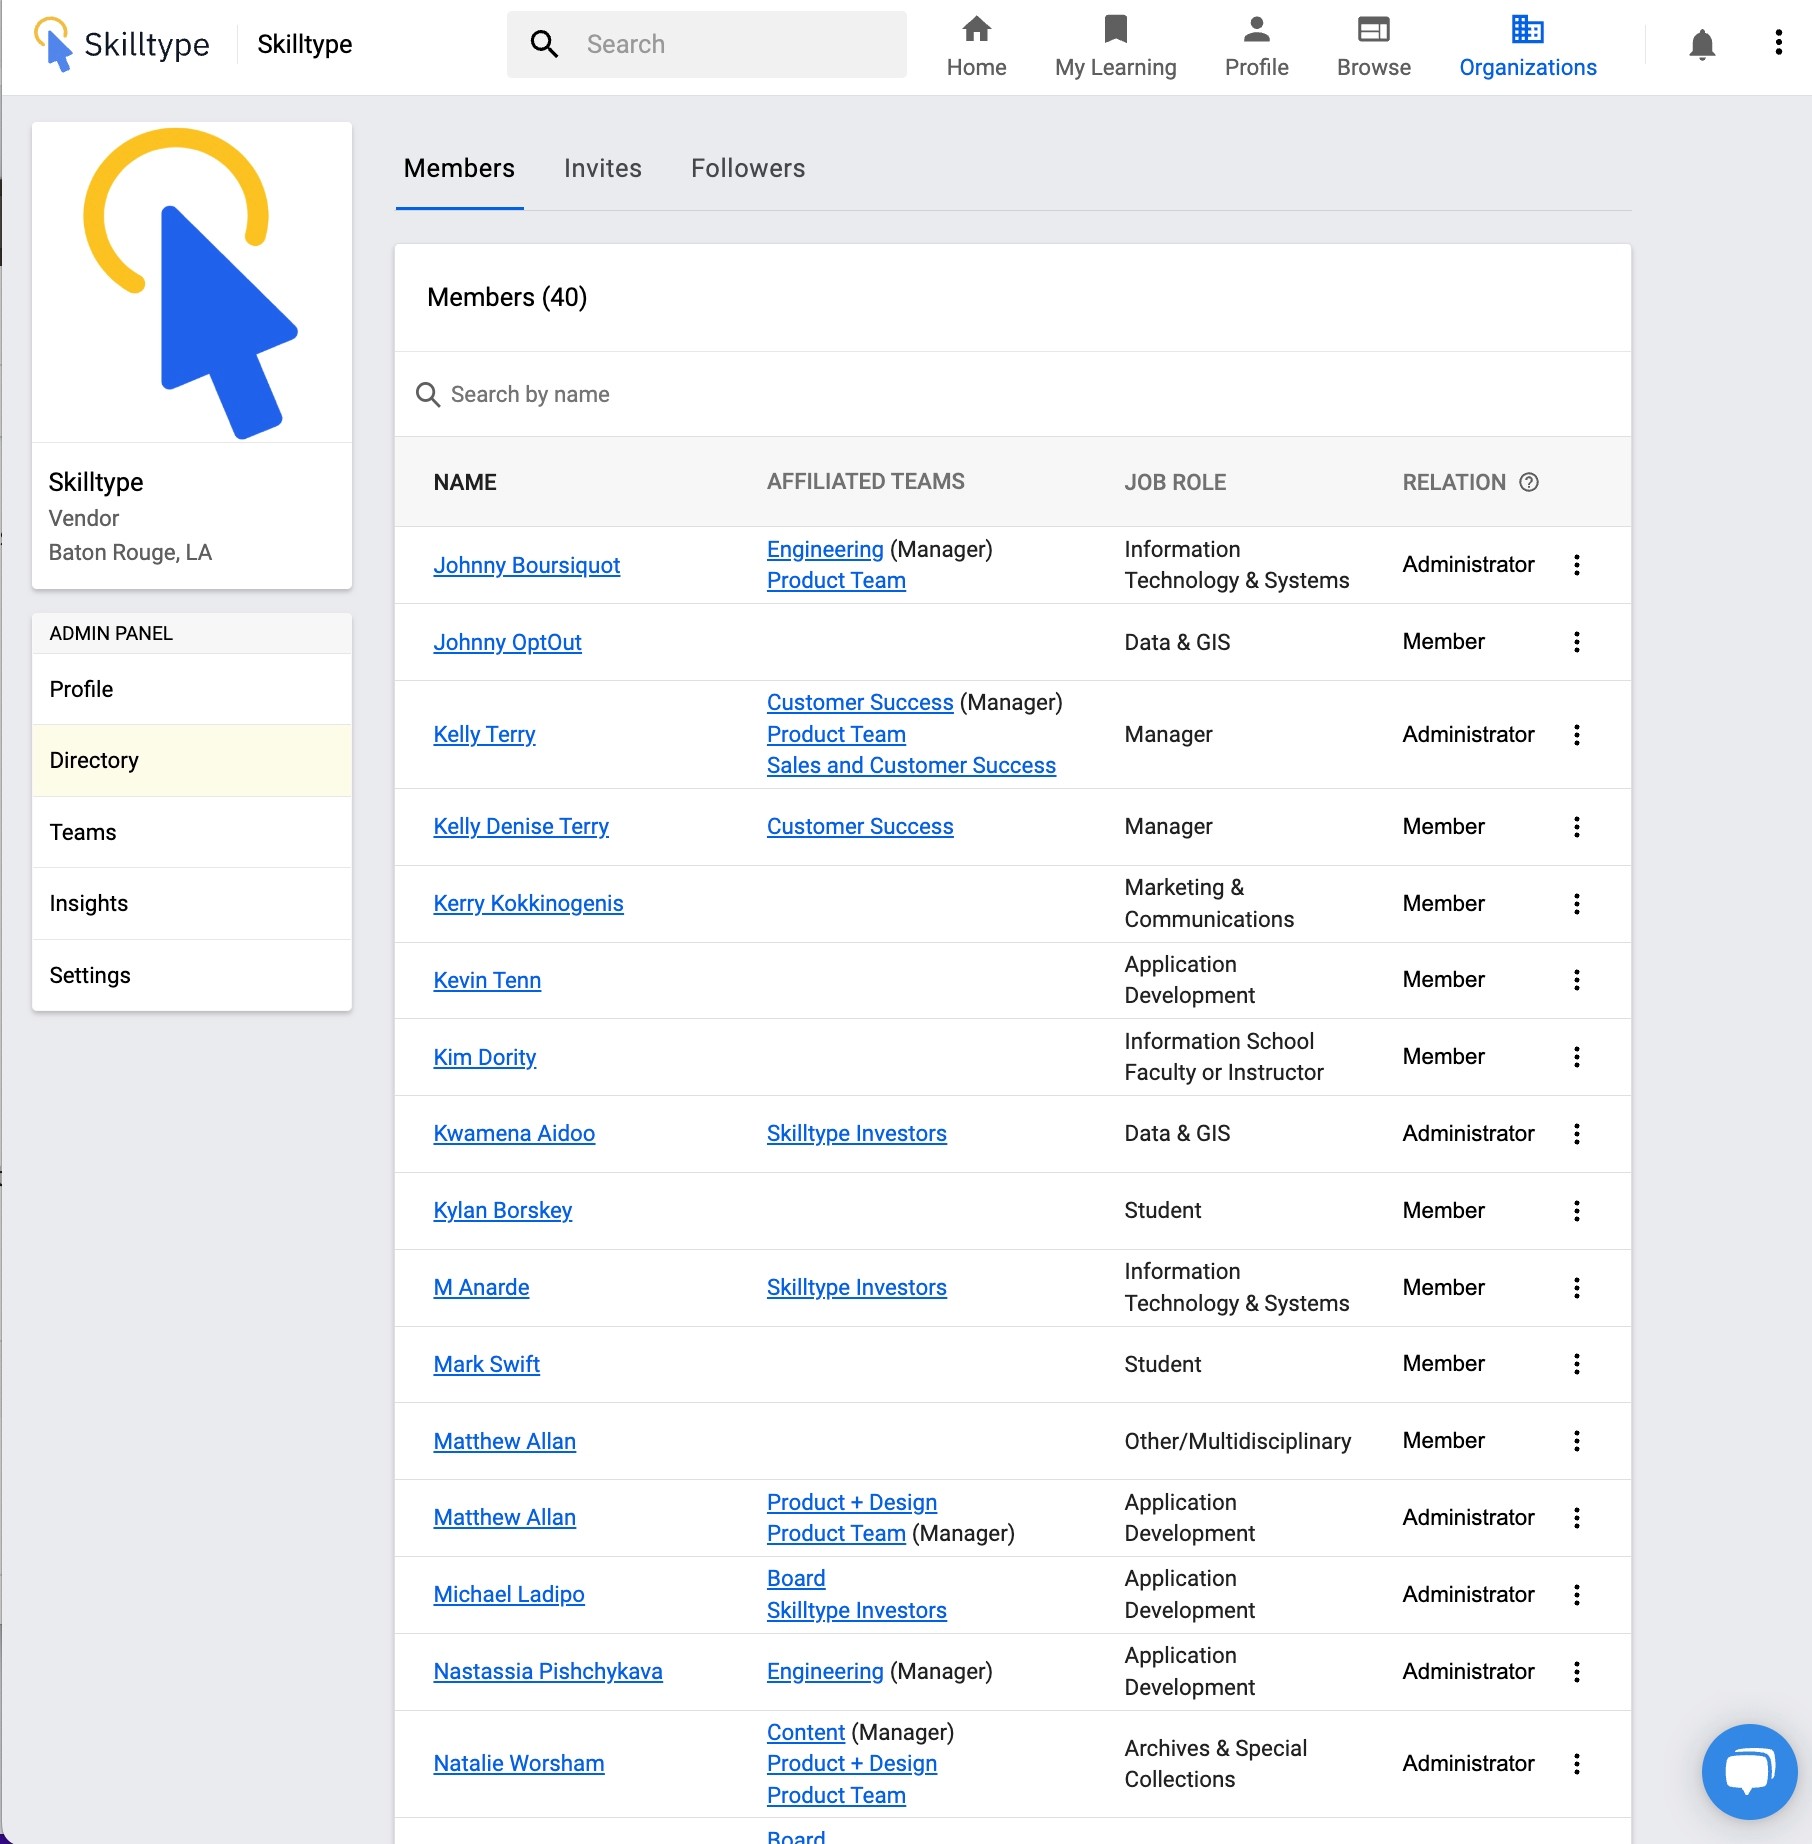
Task: Open the Organizations building icon
Action: (x=1527, y=29)
